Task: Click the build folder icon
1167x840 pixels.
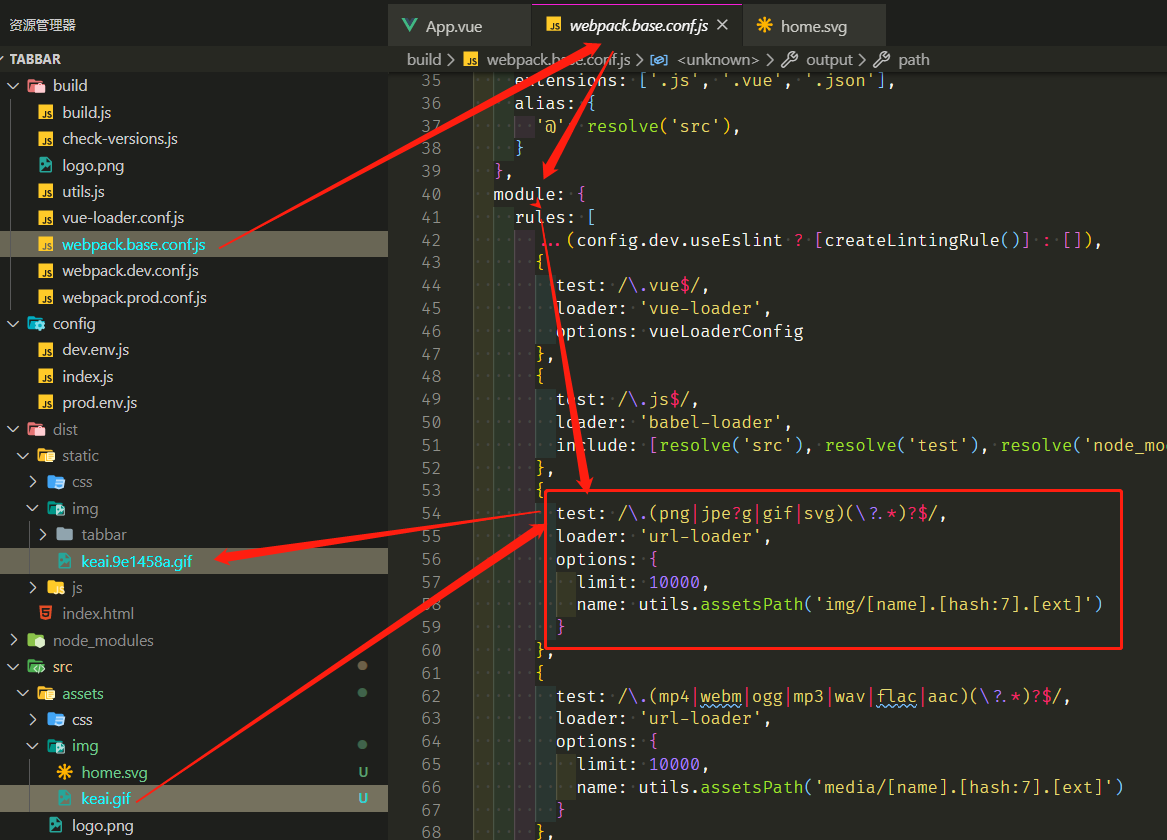Action: tap(36, 86)
